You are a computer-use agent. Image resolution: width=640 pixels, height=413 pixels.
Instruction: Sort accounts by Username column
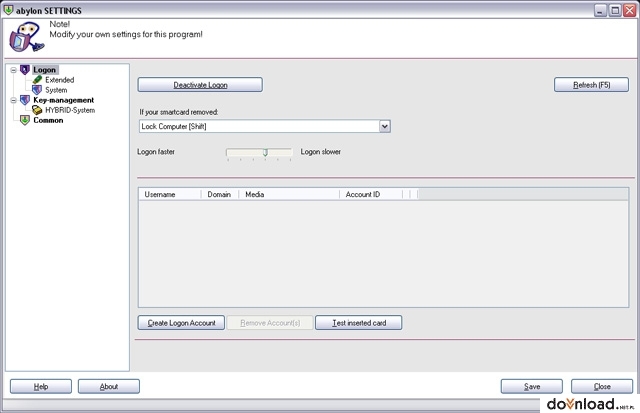click(170, 195)
